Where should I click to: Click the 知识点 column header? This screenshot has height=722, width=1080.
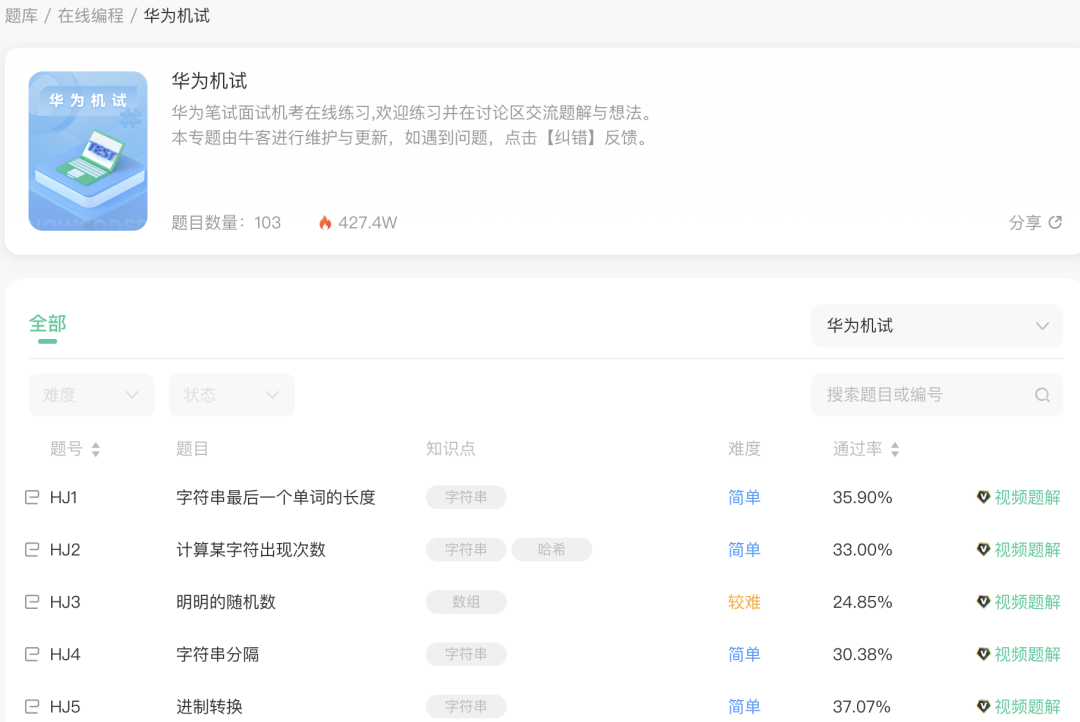pos(450,449)
